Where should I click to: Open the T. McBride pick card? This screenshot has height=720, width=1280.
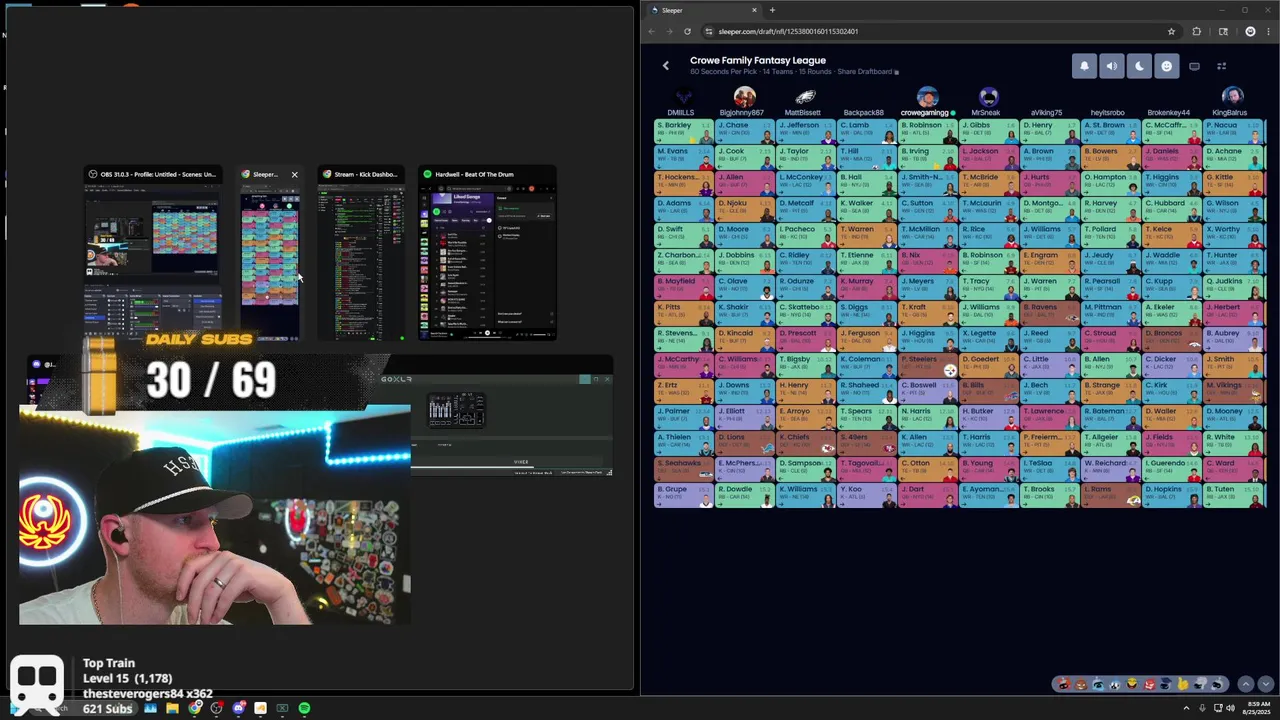pyautogui.click(x=989, y=182)
